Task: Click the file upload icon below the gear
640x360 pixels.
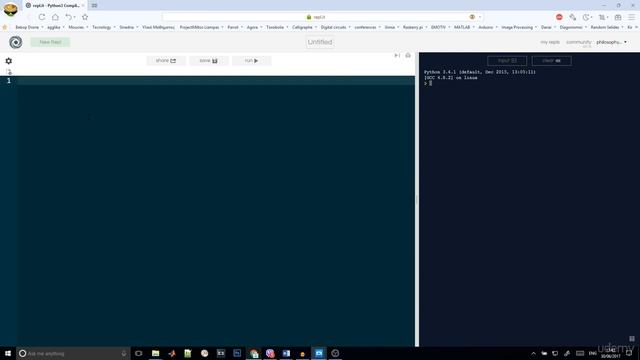Action: pyautogui.click(x=9, y=72)
